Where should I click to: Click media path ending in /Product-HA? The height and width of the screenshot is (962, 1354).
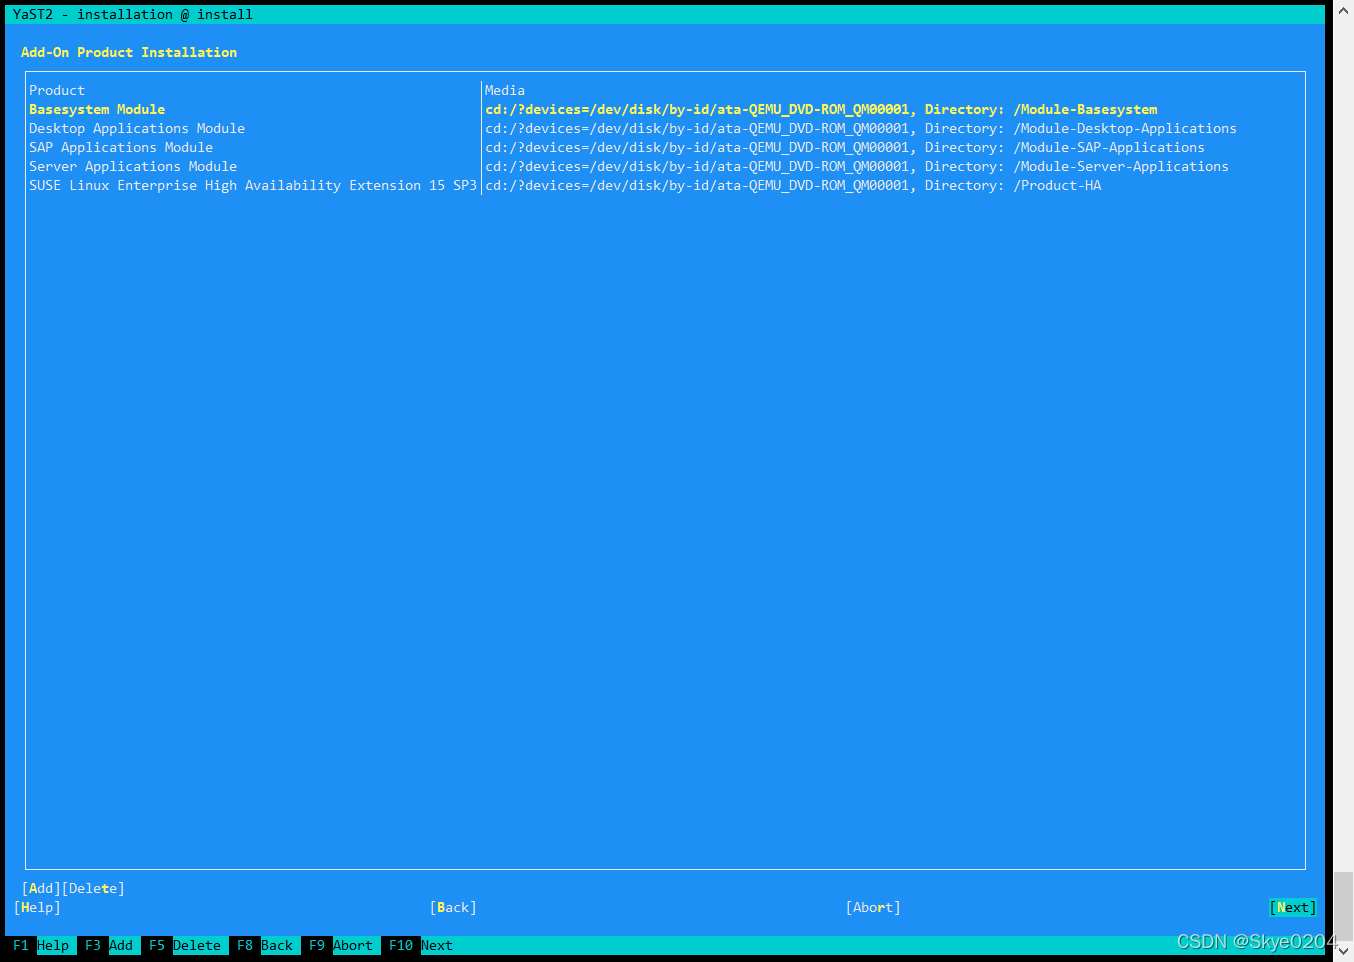(x=793, y=186)
